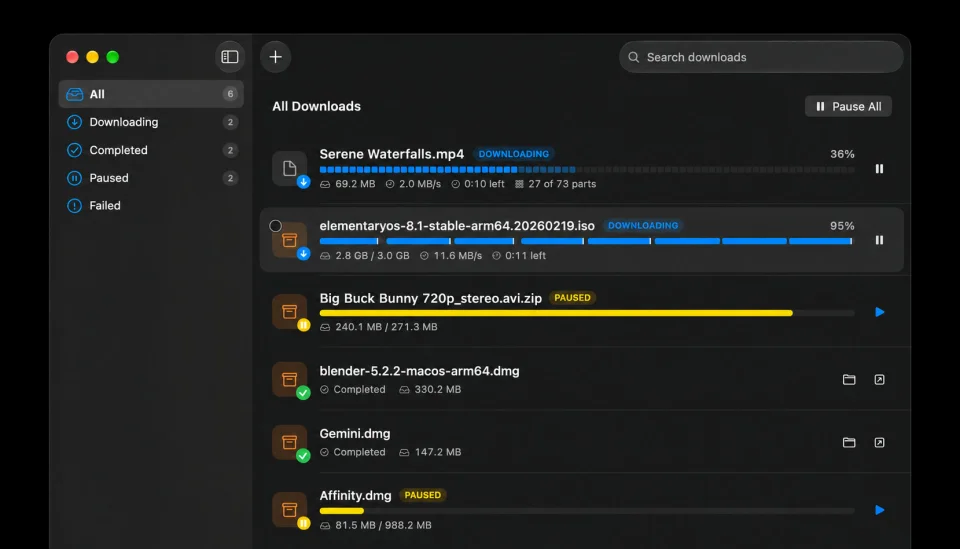Click the 36% progress value

(x=842, y=154)
